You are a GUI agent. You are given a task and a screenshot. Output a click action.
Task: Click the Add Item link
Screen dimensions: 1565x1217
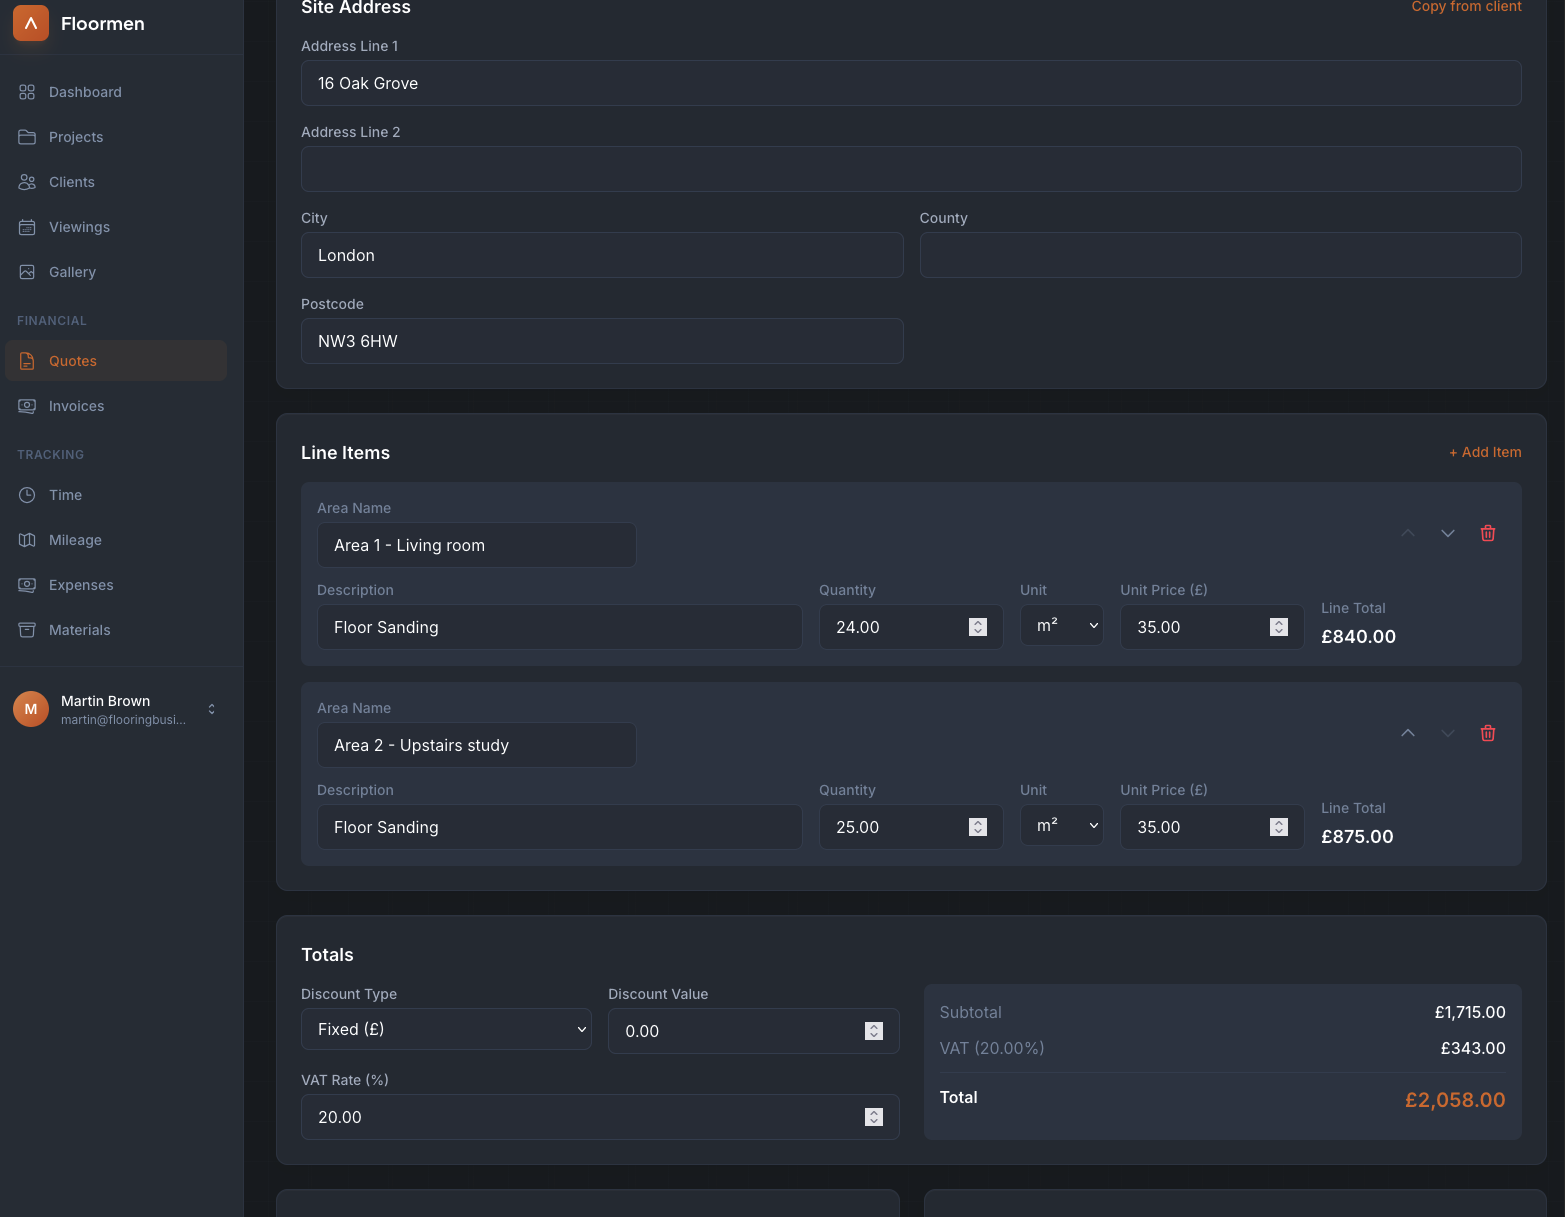click(1485, 452)
